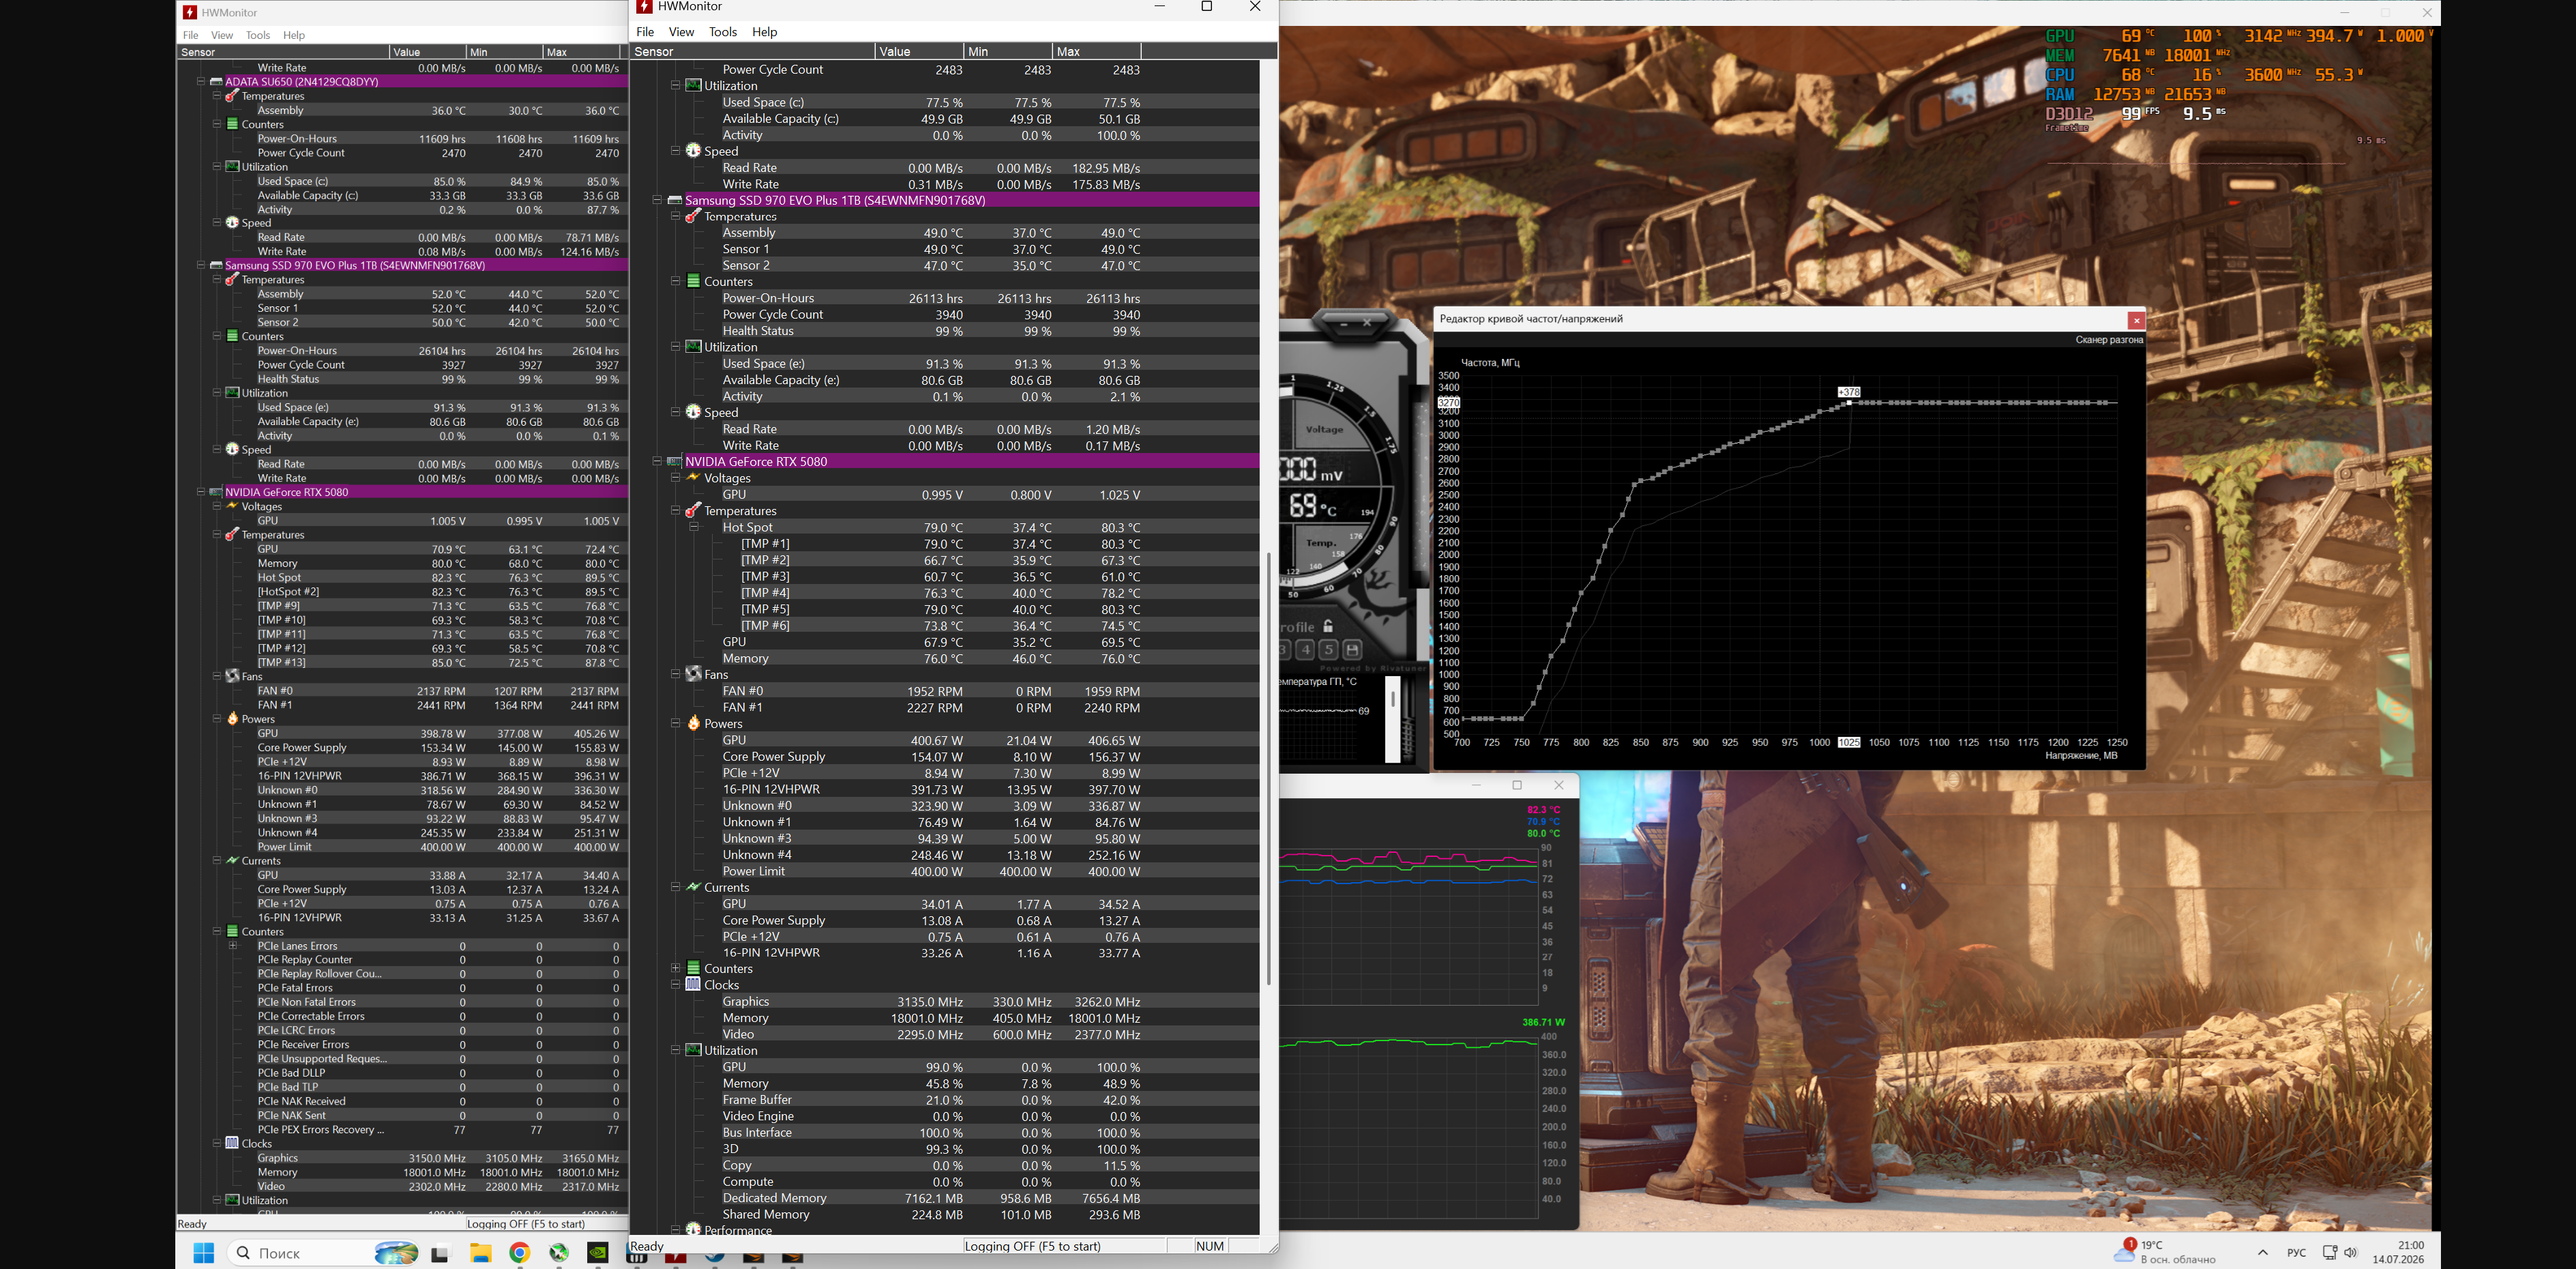Open Task View from taskbar

click(x=441, y=1253)
